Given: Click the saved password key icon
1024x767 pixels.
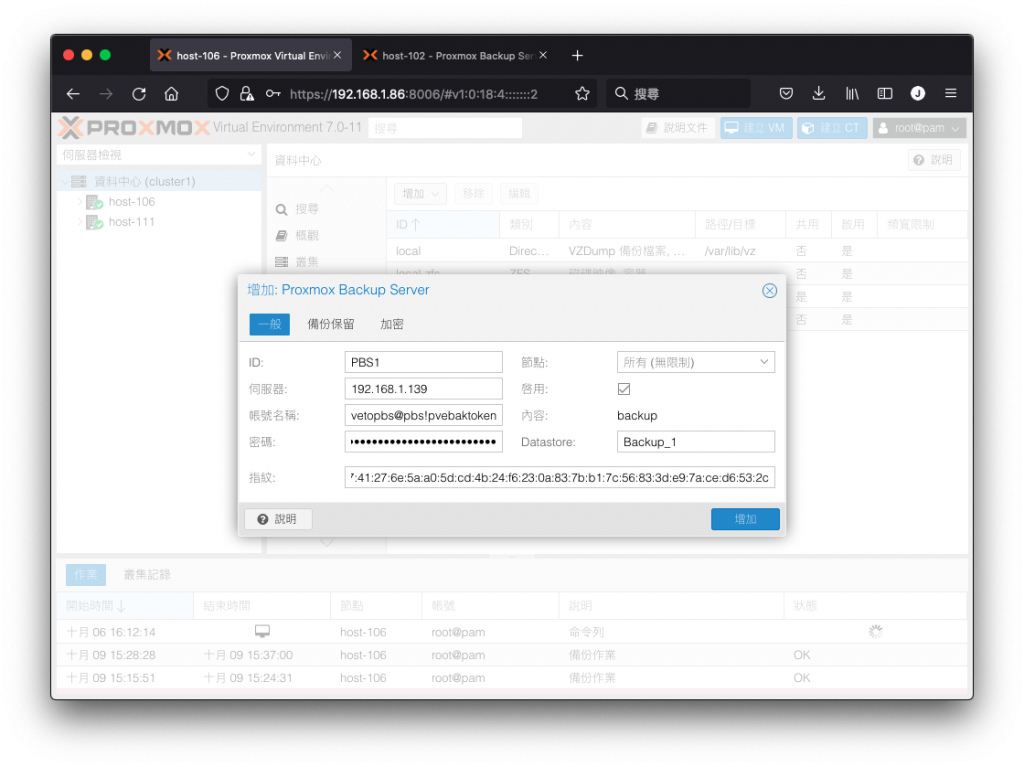Looking at the screenshot, I should click(x=272, y=94).
